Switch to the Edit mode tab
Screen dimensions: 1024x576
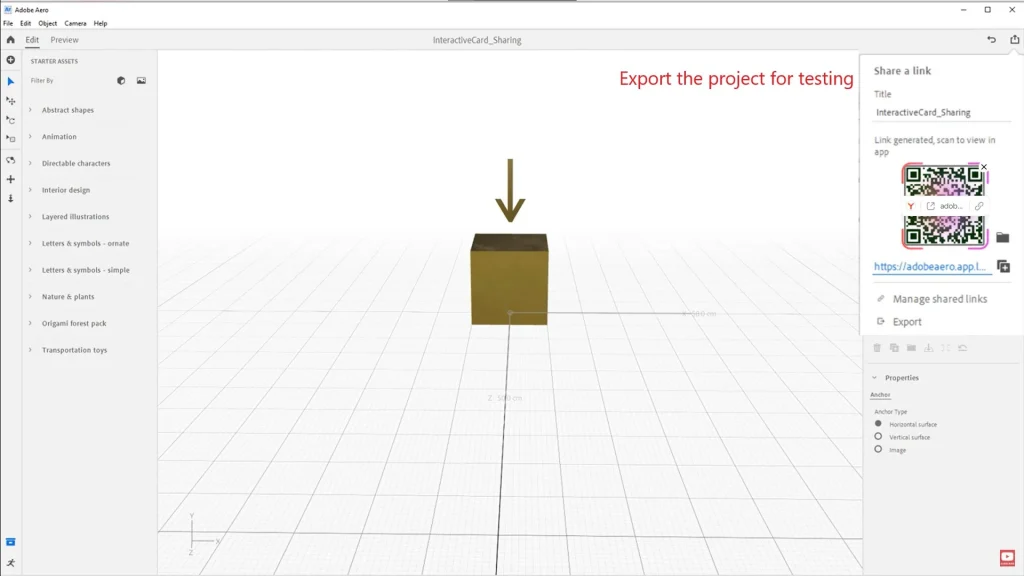[x=32, y=40]
